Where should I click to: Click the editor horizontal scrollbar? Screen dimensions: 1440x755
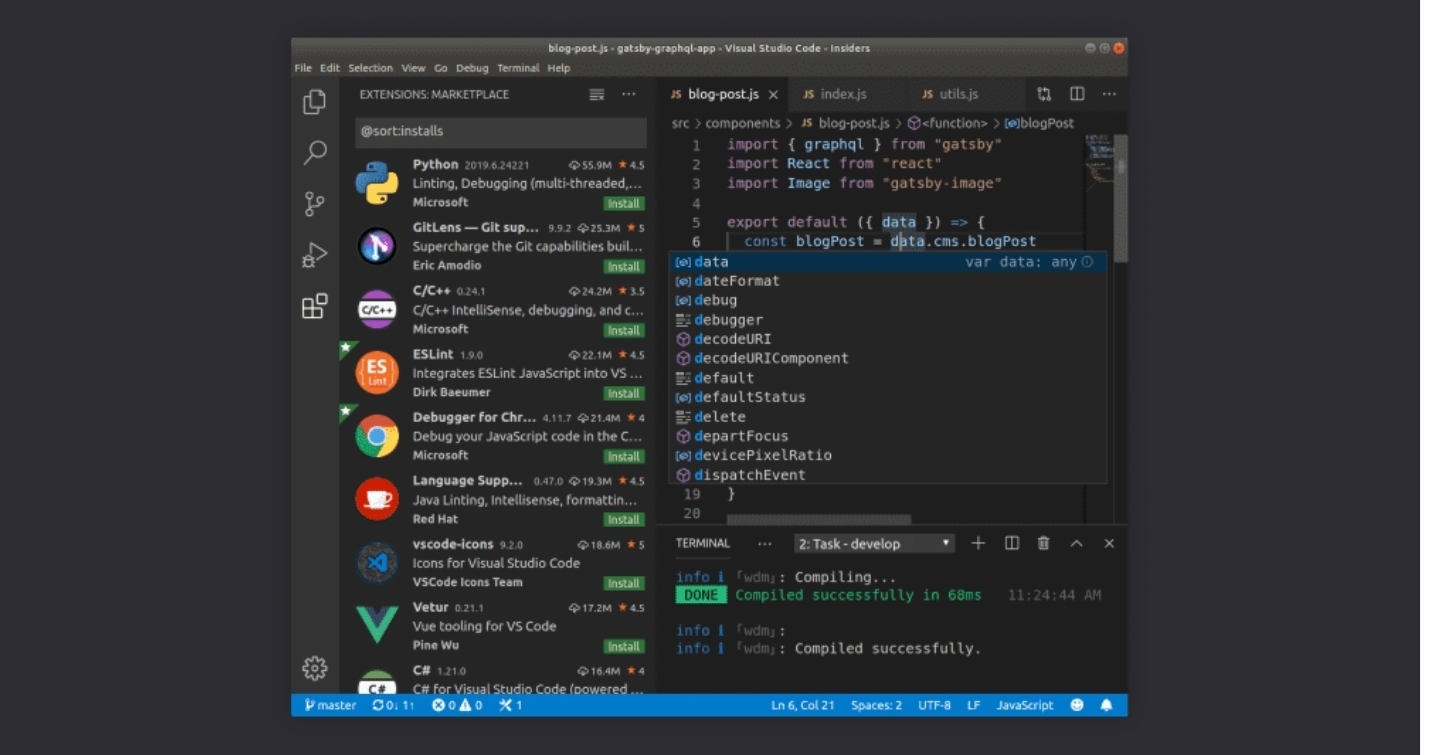(x=819, y=520)
